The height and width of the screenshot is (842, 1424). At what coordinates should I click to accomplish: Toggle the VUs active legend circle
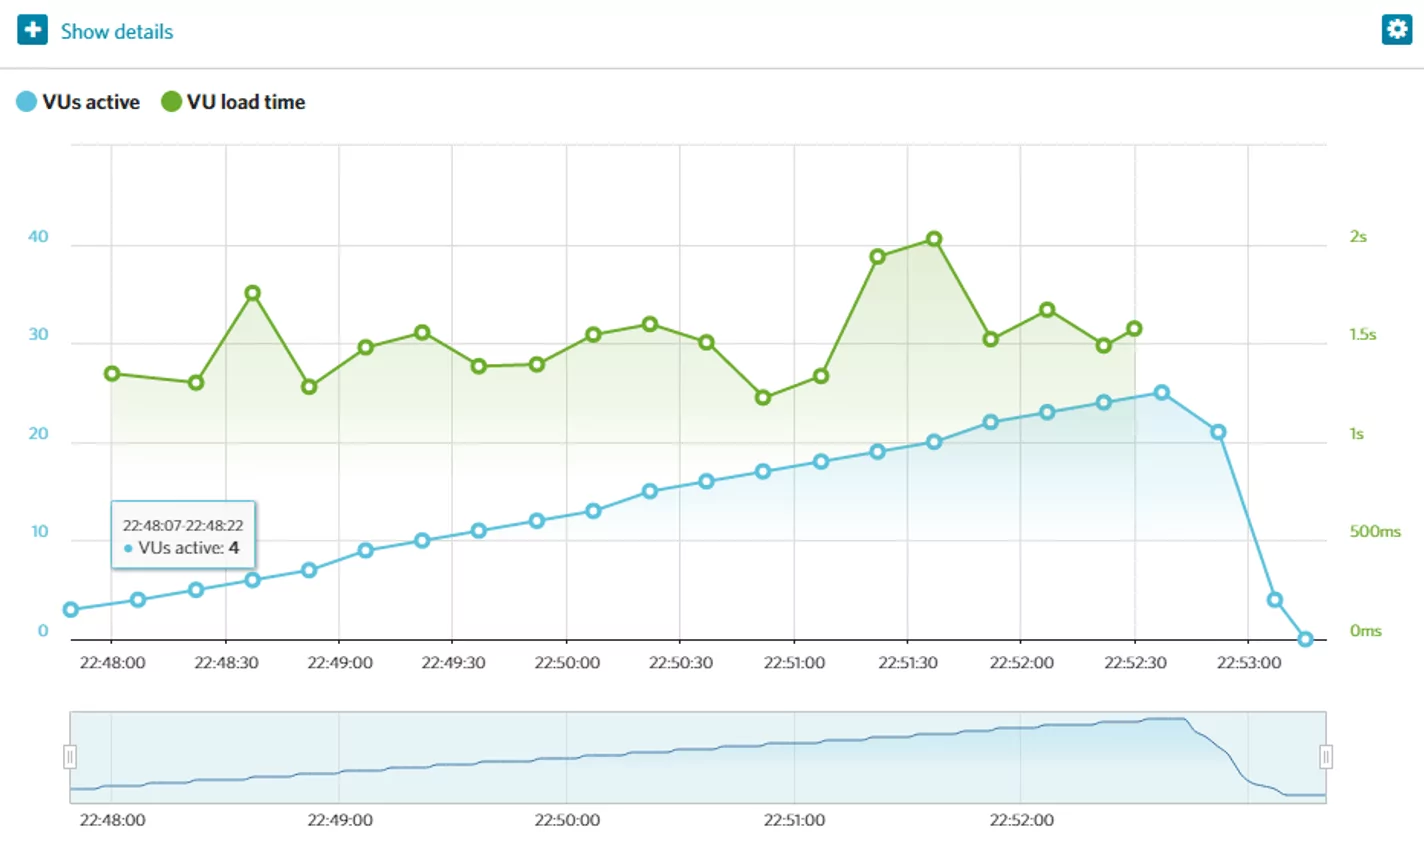pos(27,102)
